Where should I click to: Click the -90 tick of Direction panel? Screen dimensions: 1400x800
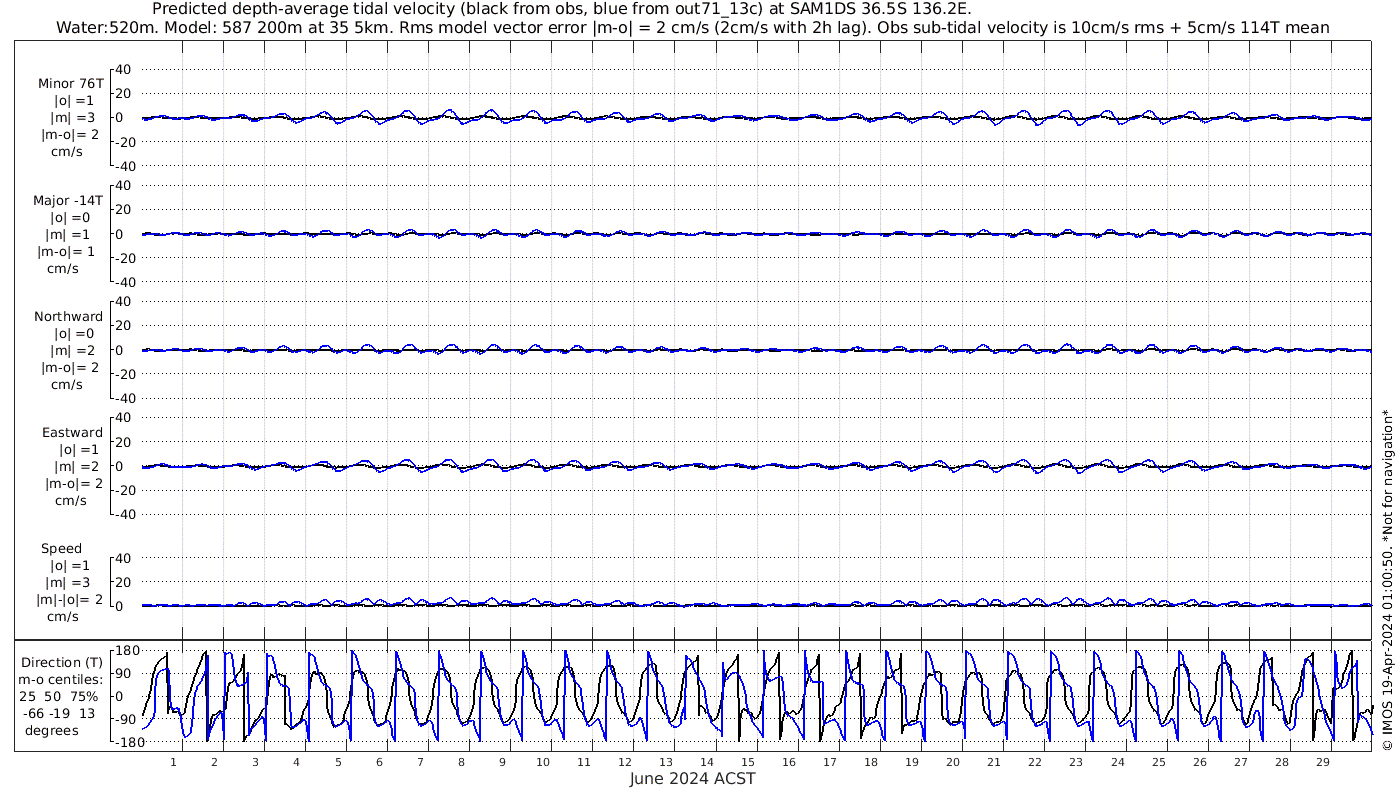(124, 720)
